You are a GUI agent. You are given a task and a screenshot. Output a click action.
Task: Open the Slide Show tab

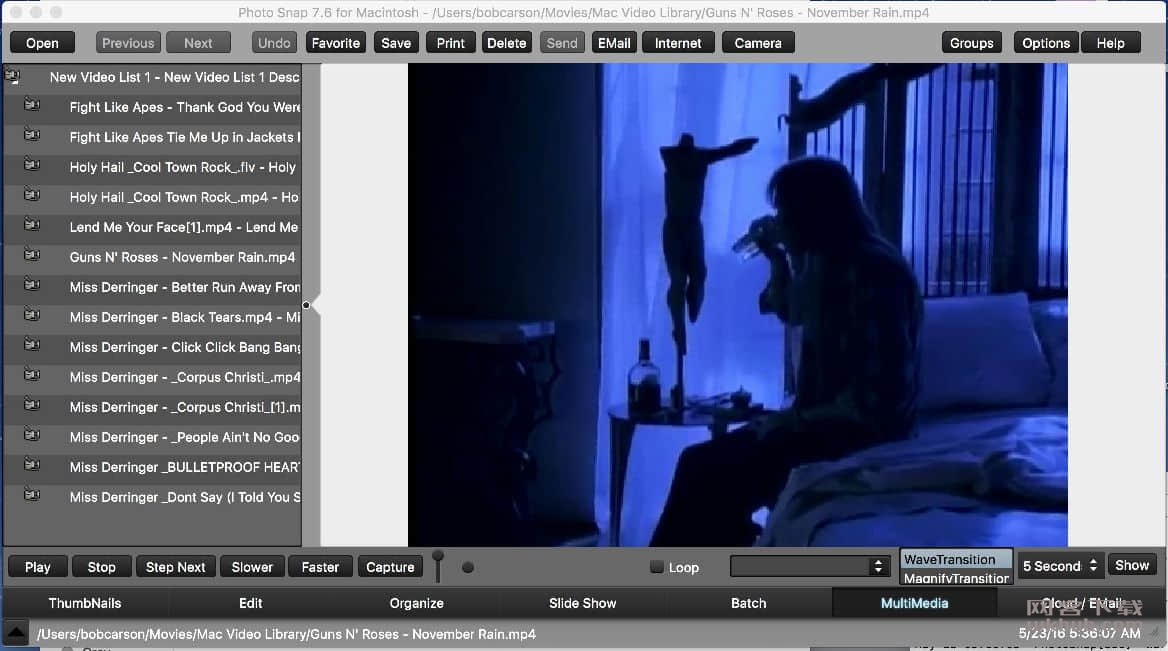[x=583, y=603]
